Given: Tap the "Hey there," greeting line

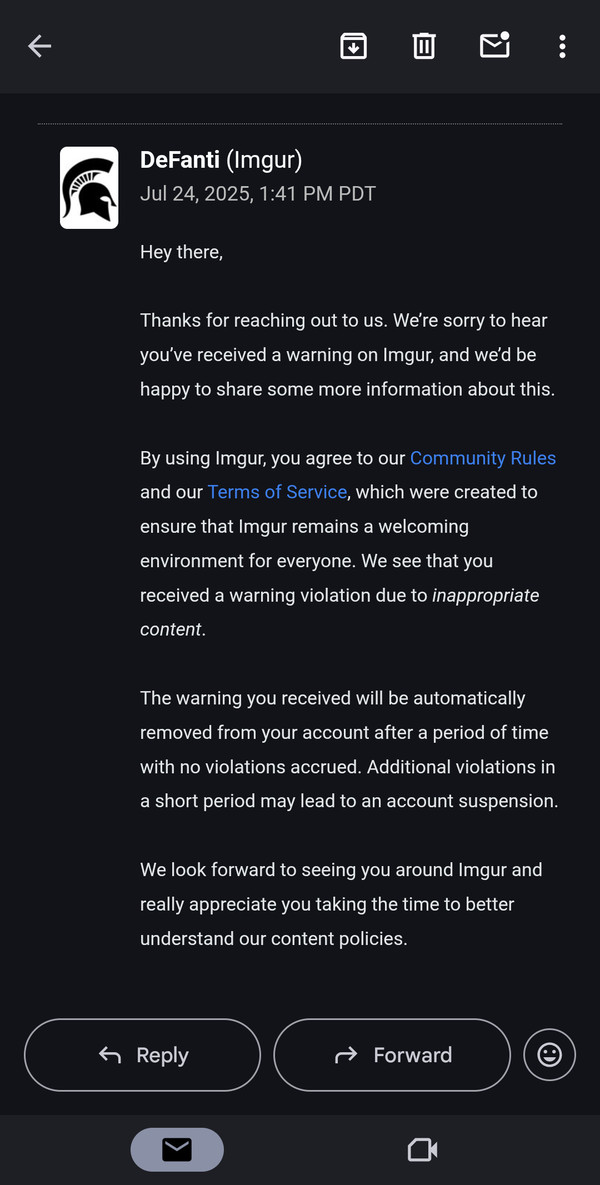Looking at the screenshot, I should pos(181,252).
